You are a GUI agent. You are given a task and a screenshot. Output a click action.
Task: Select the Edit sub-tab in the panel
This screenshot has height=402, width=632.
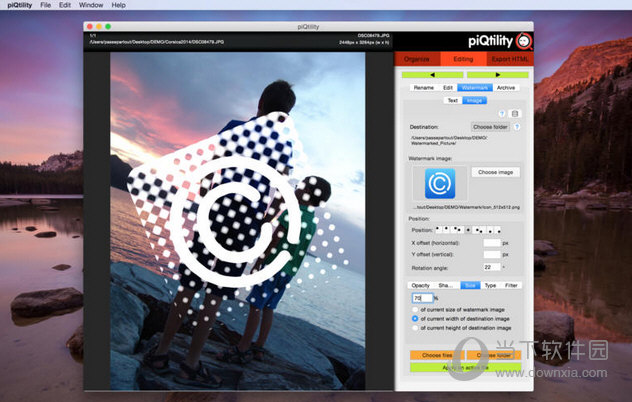tap(448, 87)
